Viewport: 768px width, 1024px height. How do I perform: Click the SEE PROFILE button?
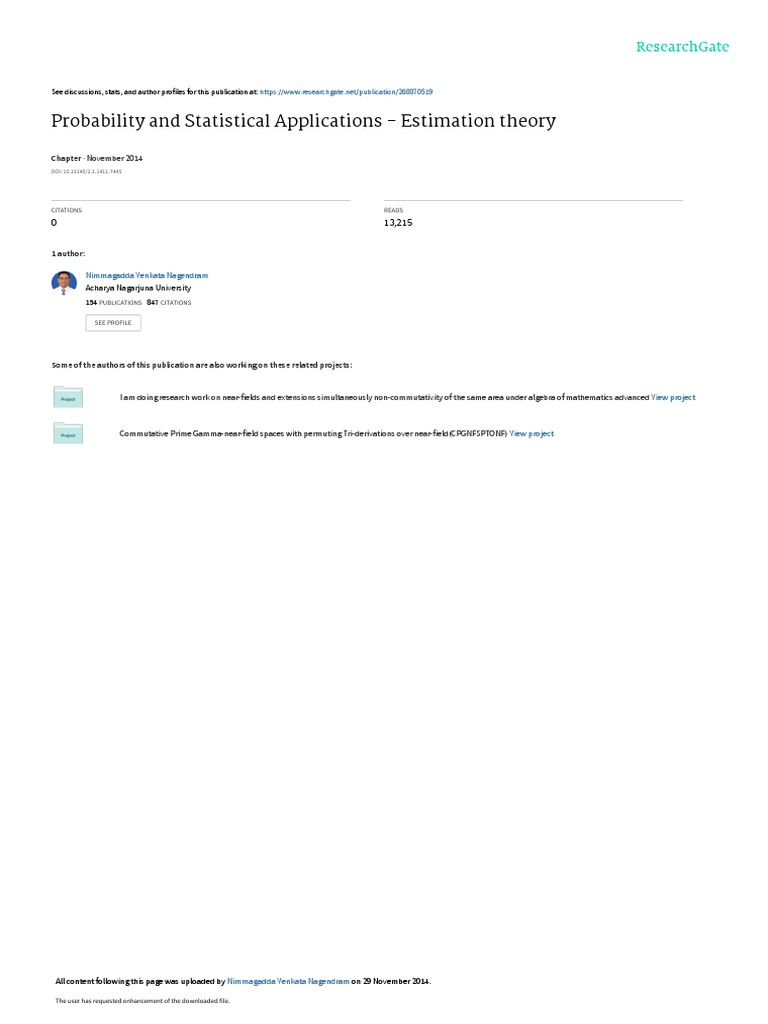113,323
